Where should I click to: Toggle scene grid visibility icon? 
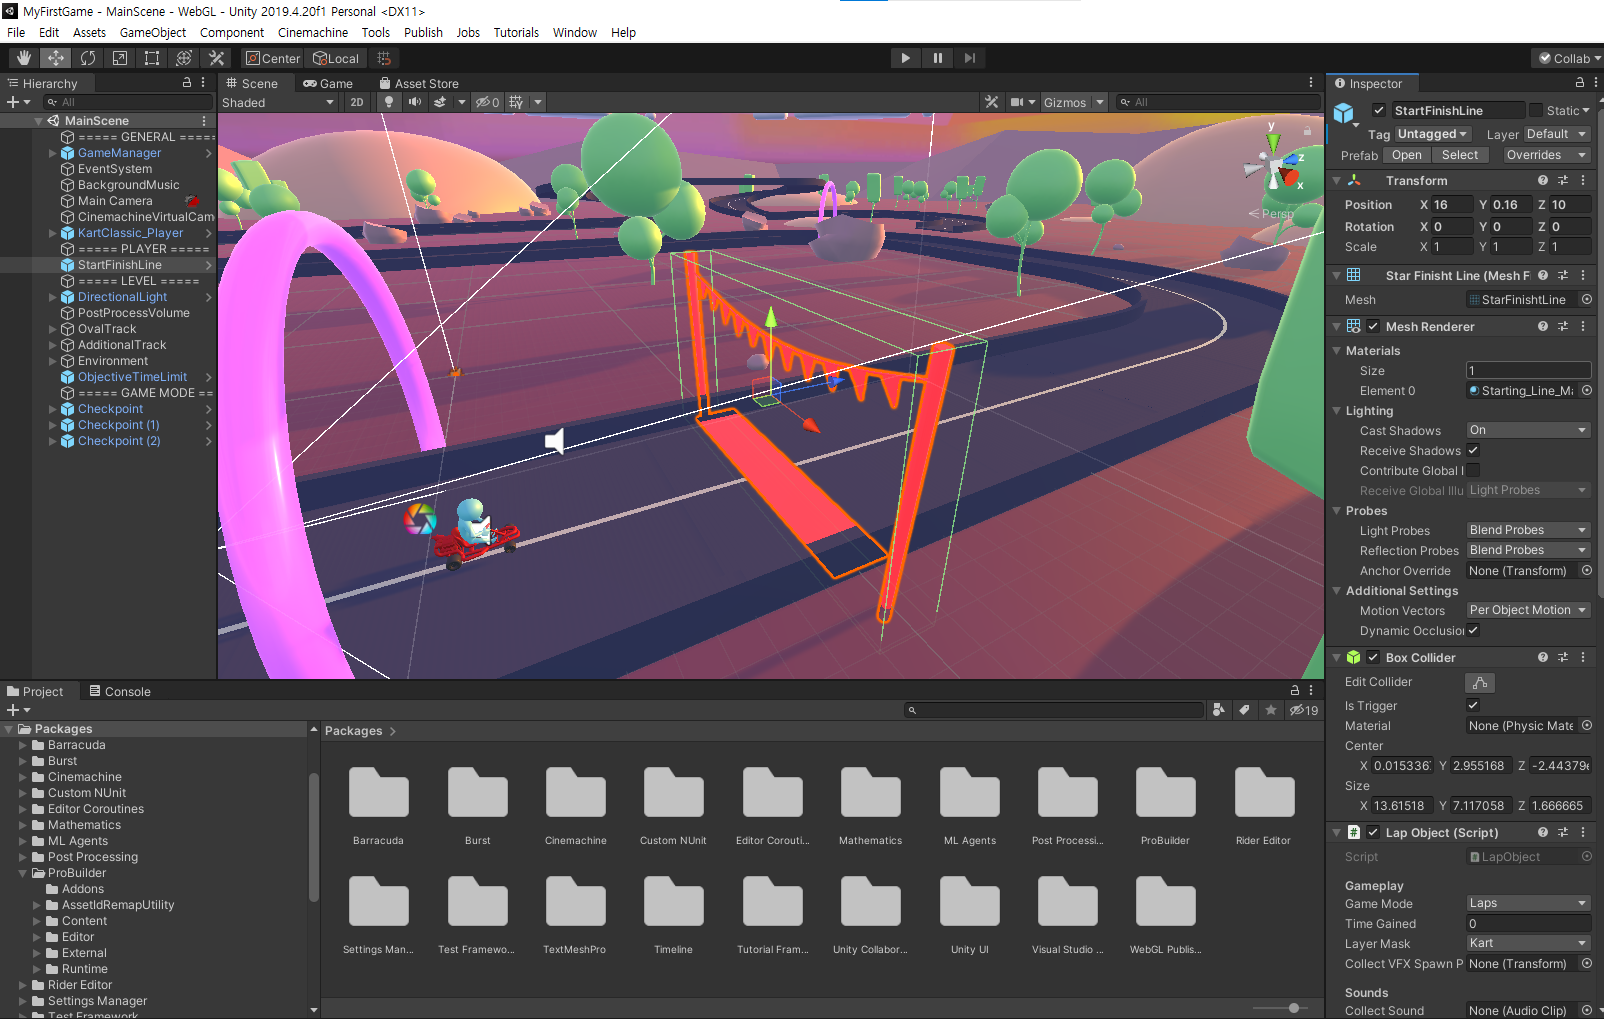point(516,102)
